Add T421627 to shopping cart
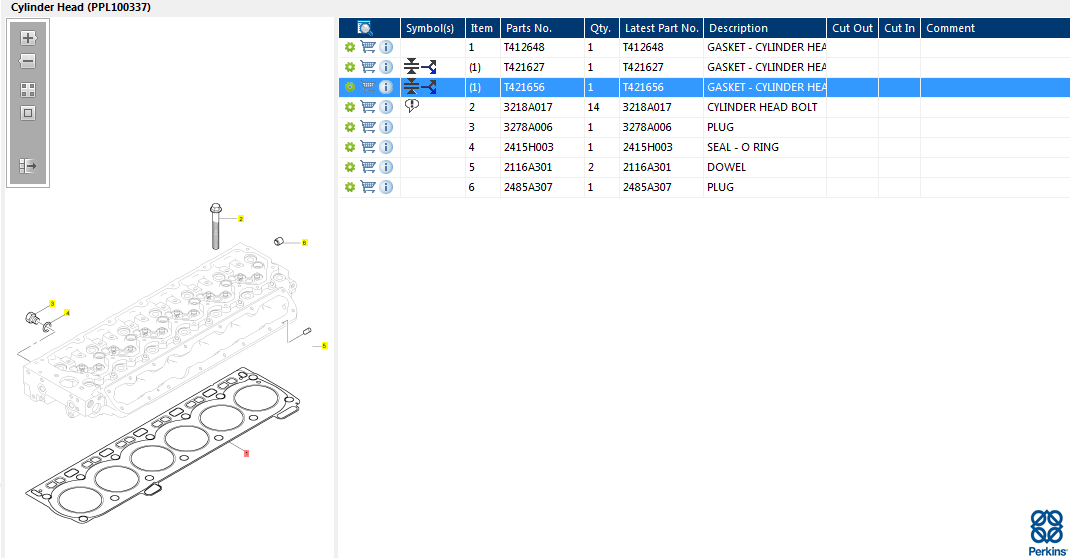Image resolution: width=1070 pixels, height=558 pixels. tap(368, 67)
